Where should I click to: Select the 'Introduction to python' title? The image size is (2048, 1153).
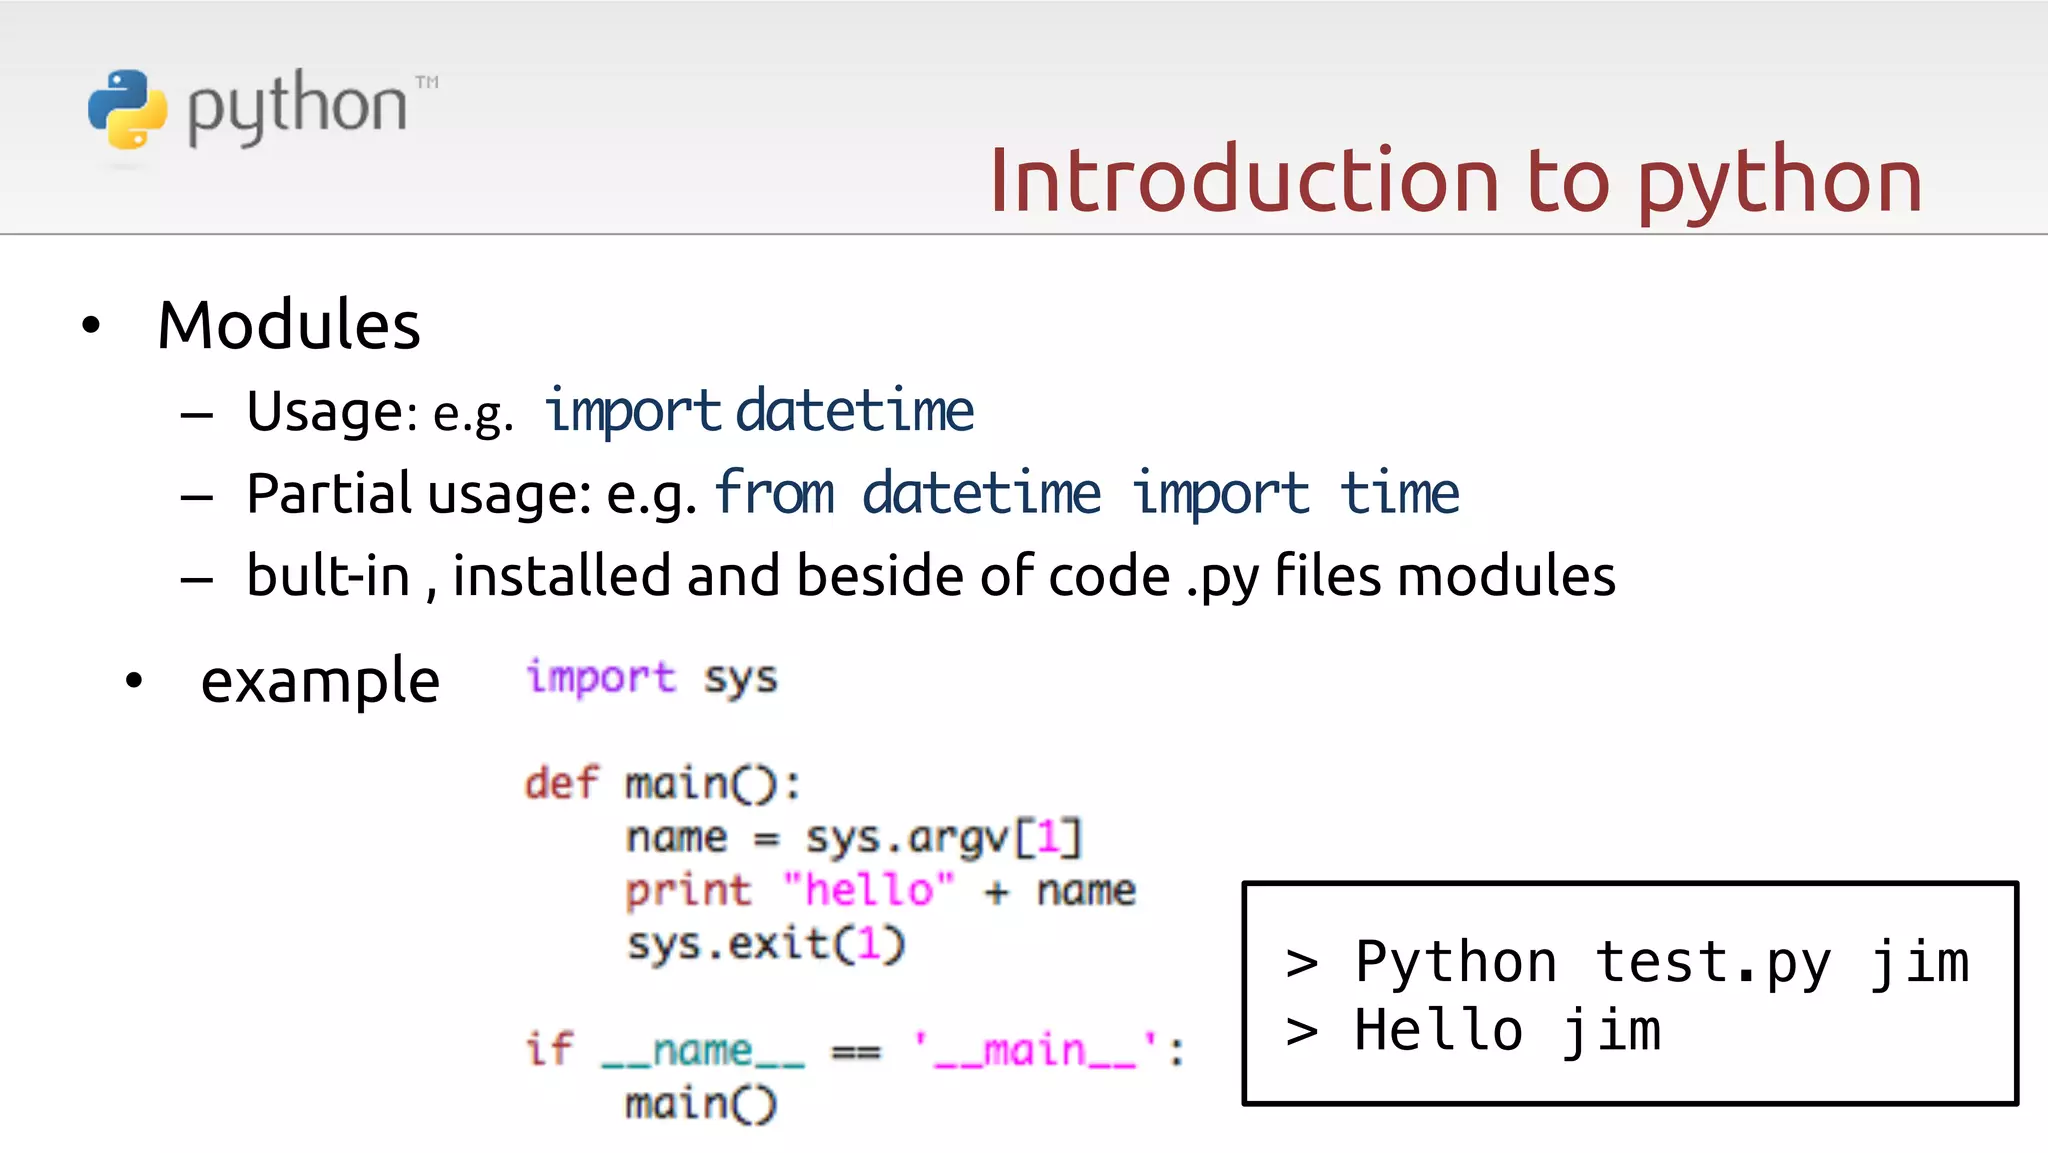(1455, 181)
